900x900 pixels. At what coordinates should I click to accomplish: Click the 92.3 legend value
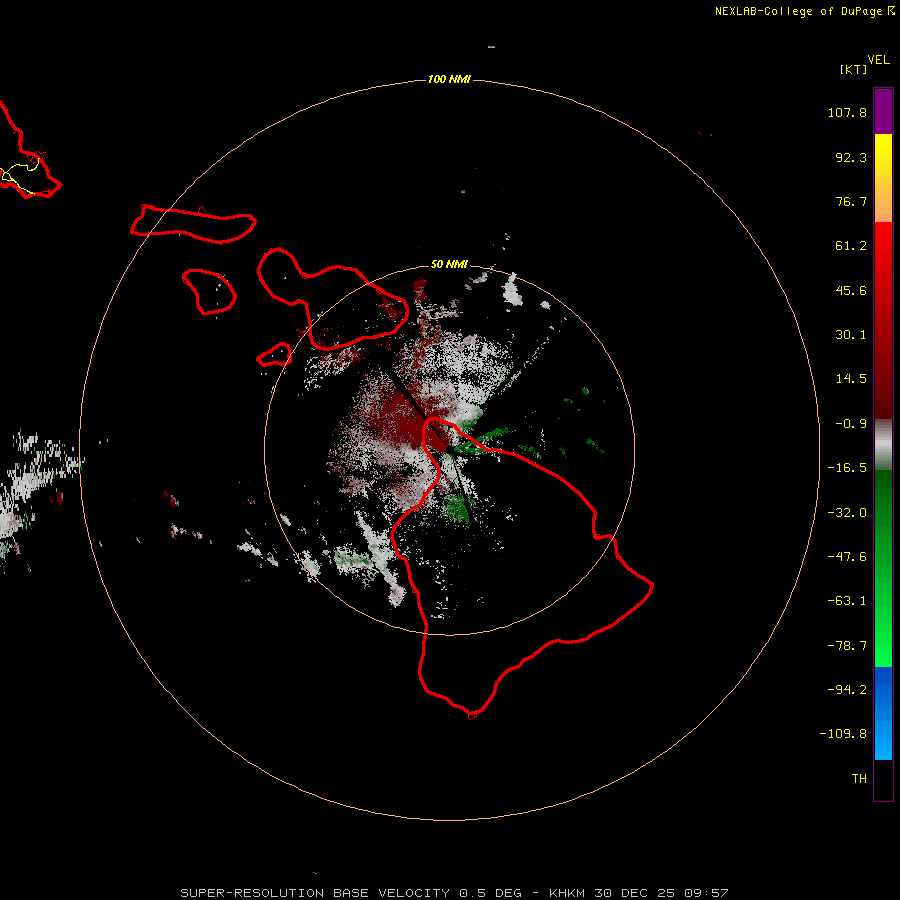tap(851, 157)
